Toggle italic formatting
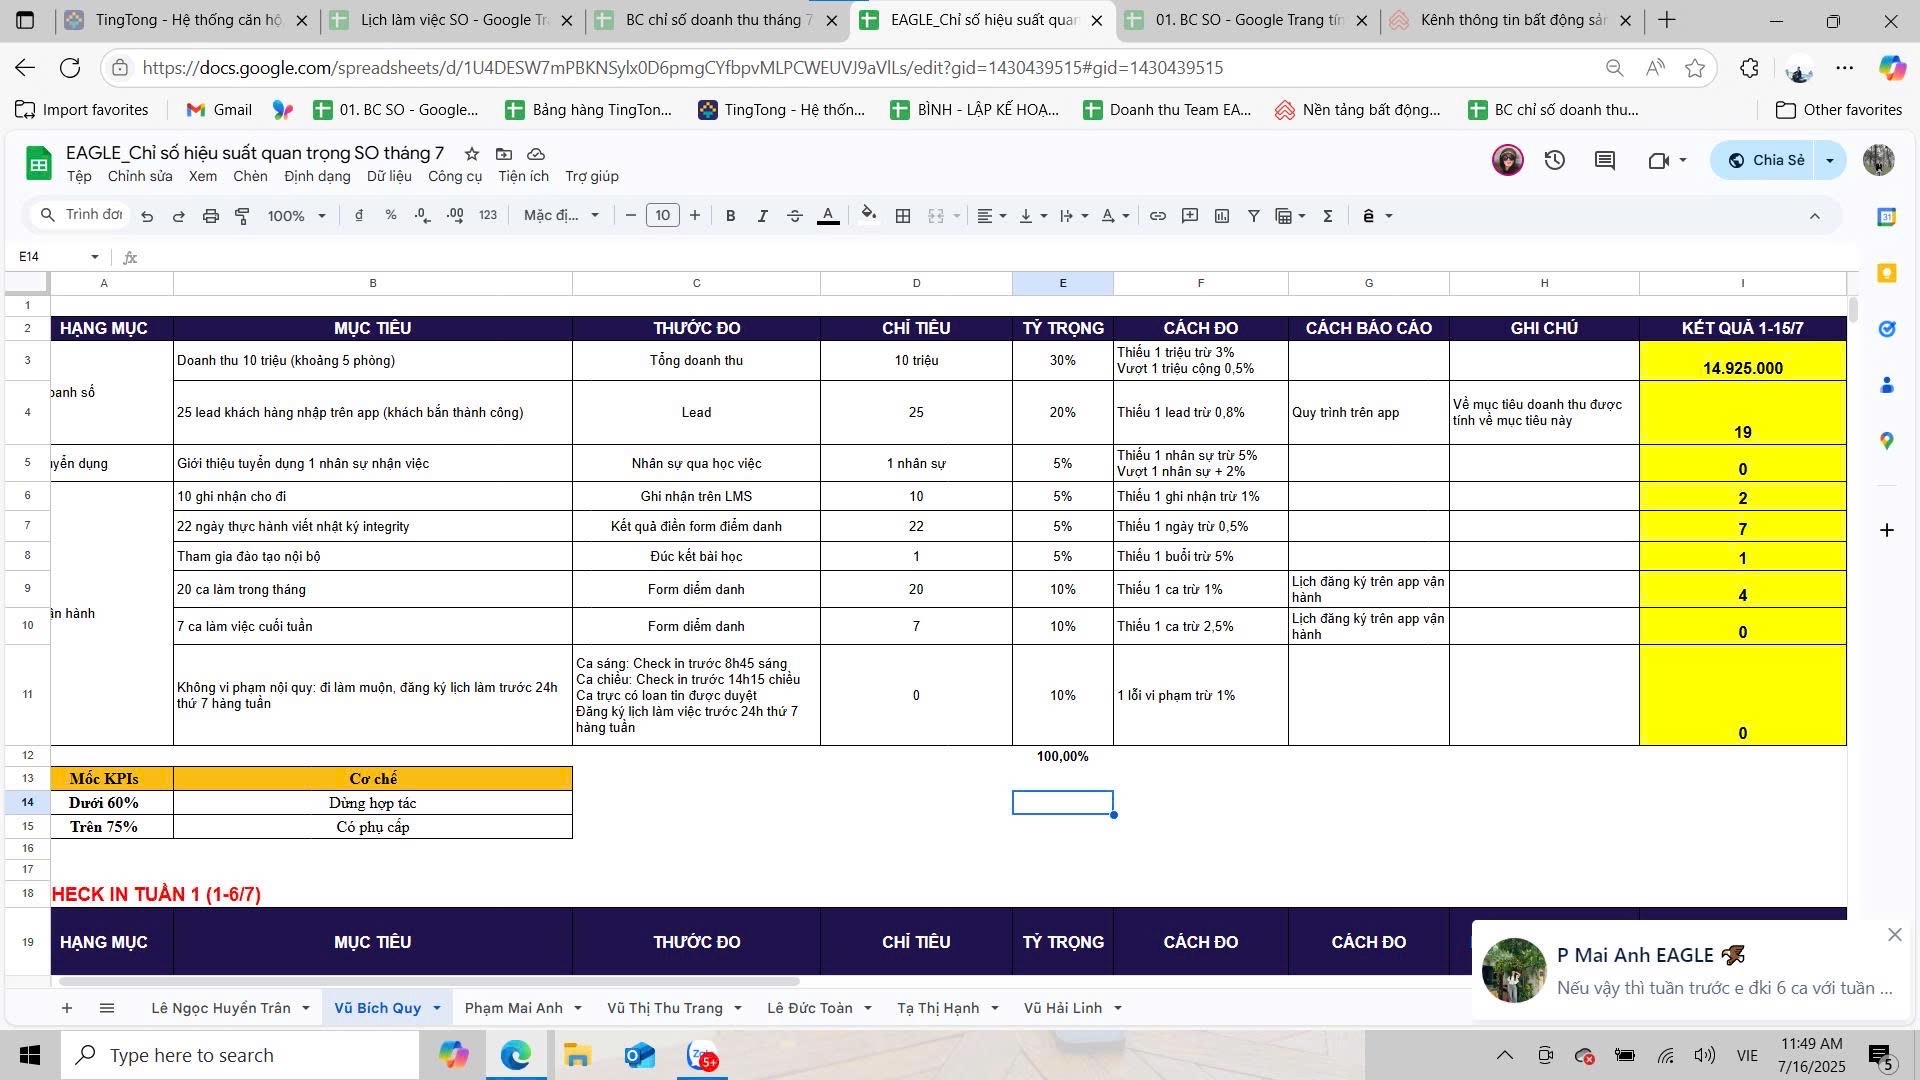This screenshot has width=1920, height=1080. pos(762,216)
